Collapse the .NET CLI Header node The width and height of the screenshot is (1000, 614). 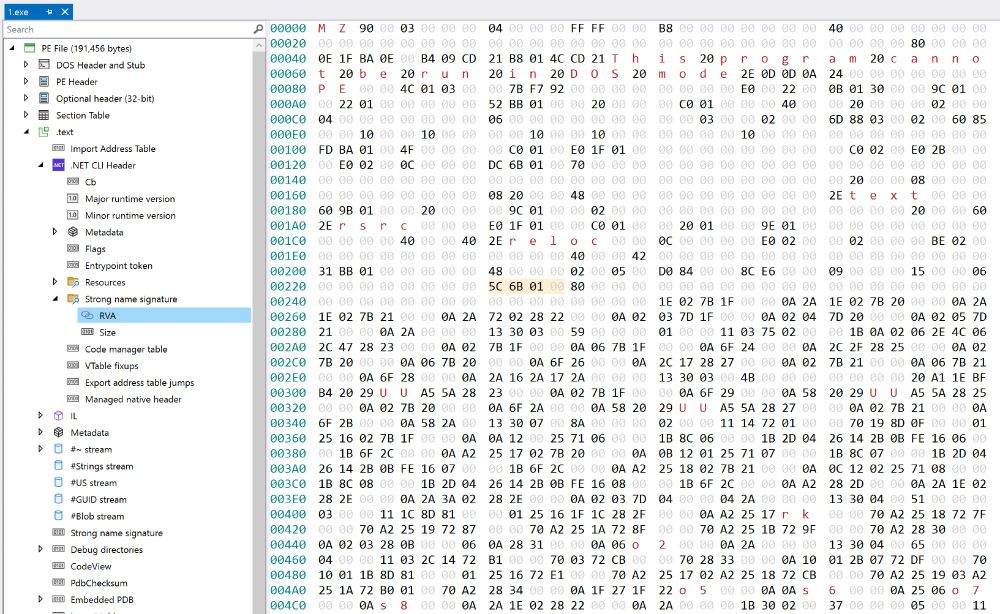(41, 165)
